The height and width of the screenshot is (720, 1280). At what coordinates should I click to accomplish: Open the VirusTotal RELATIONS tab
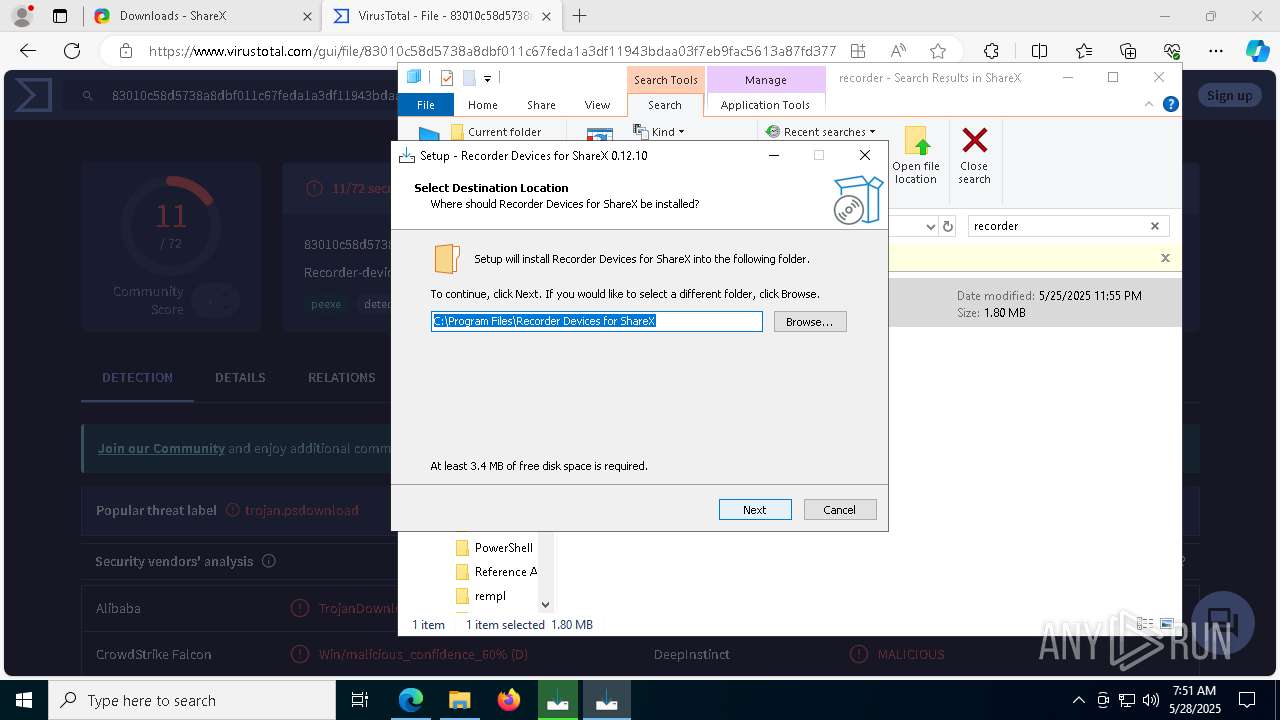(342, 377)
